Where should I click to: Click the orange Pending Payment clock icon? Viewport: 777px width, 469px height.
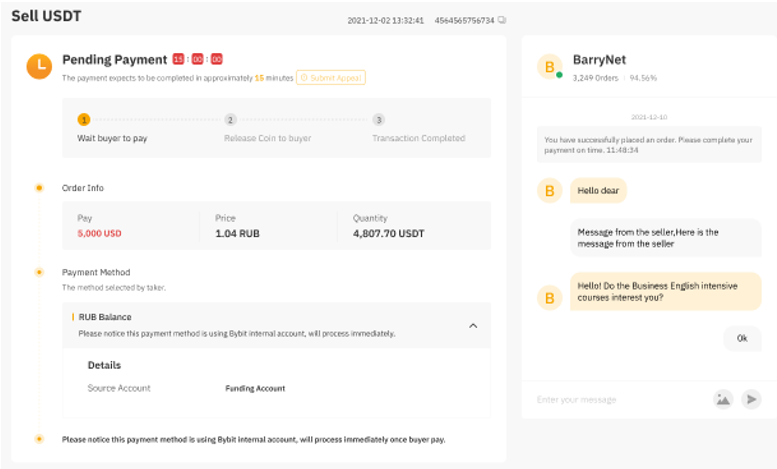pos(39,66)
